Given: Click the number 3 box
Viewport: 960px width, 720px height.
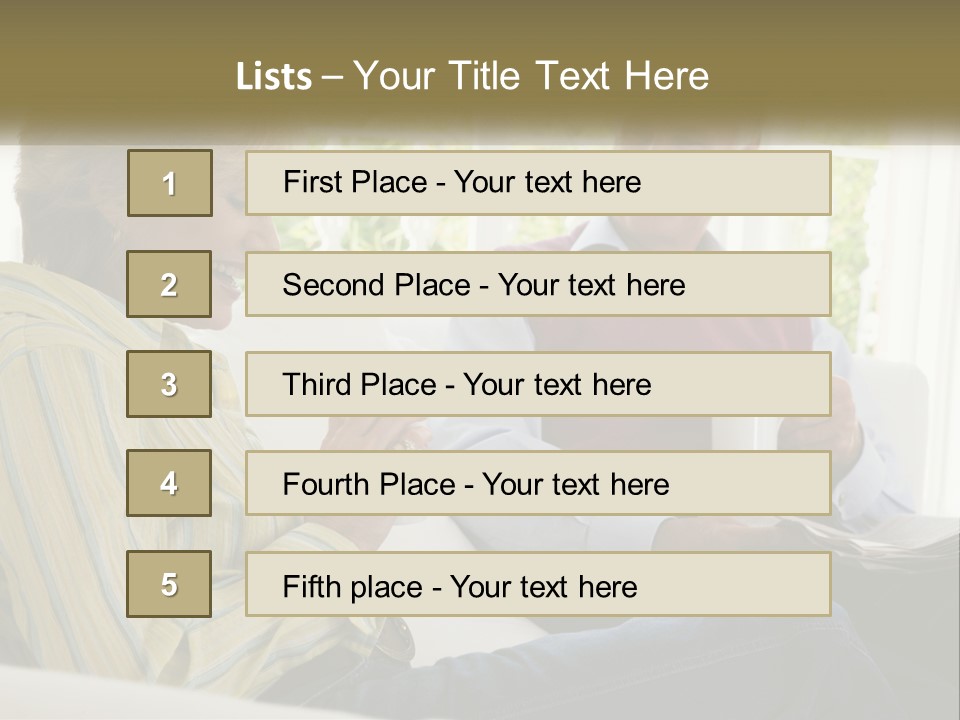Looking at the screenshot, I should point(169,384).
